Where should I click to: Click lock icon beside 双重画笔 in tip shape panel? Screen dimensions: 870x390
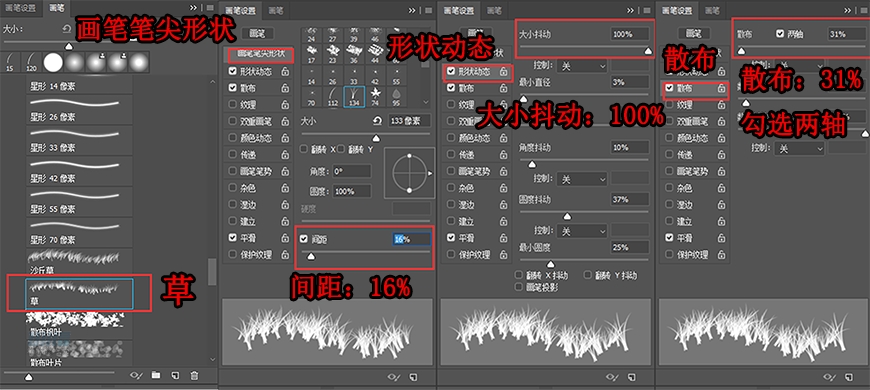coord(284,121)
